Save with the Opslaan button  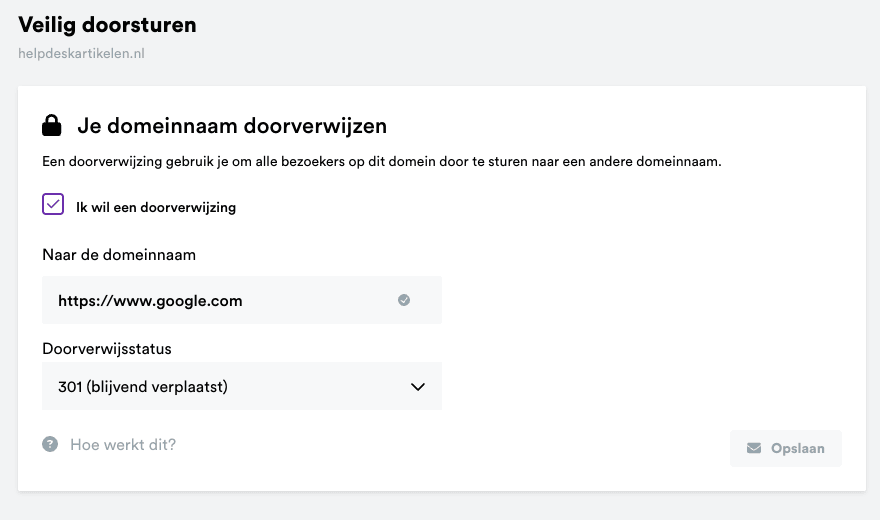click(786, 448)
